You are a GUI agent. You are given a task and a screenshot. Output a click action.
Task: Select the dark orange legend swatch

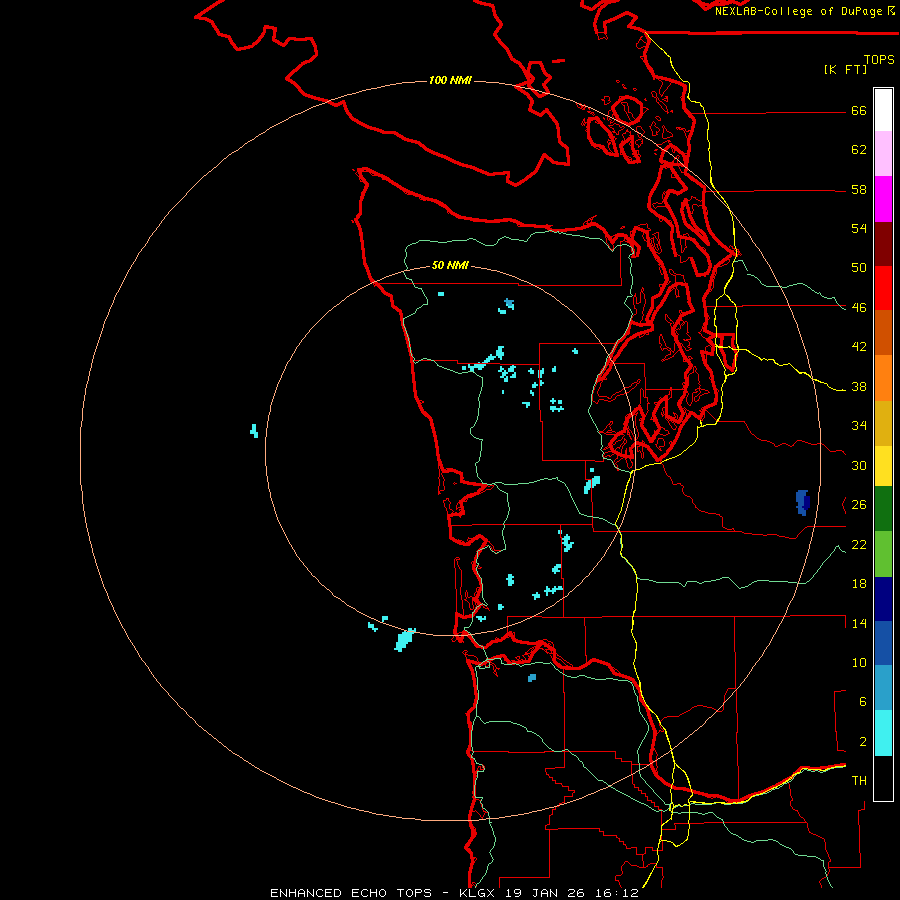pyautogui.click(x=883, y=332)
